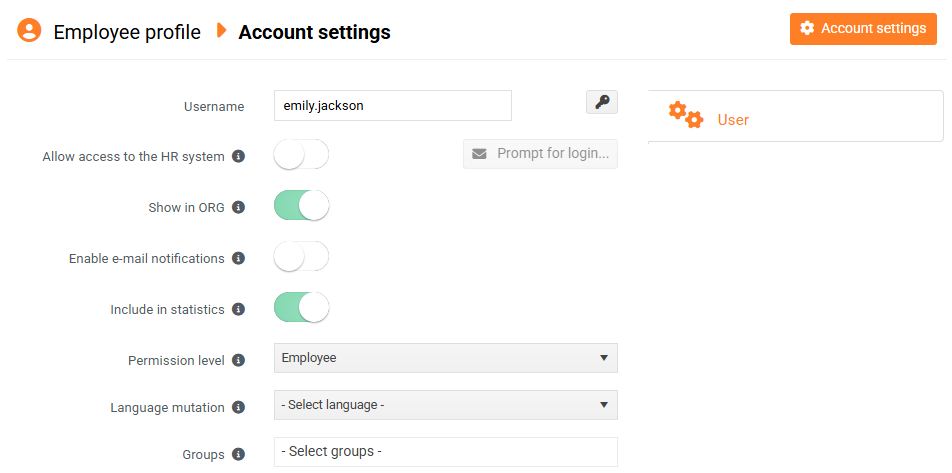The width and height of the screenshot is (952, 473).
Task: Click info icon beside Allow access to HR system
Action: point(238,157)
